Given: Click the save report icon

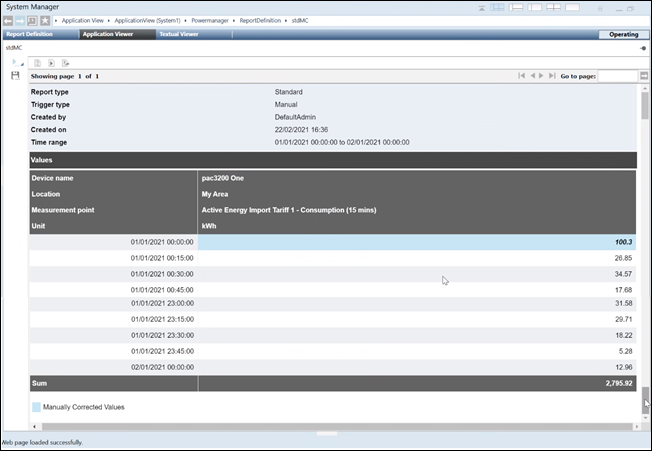Looking at the screenshot, I should [15, 75].
